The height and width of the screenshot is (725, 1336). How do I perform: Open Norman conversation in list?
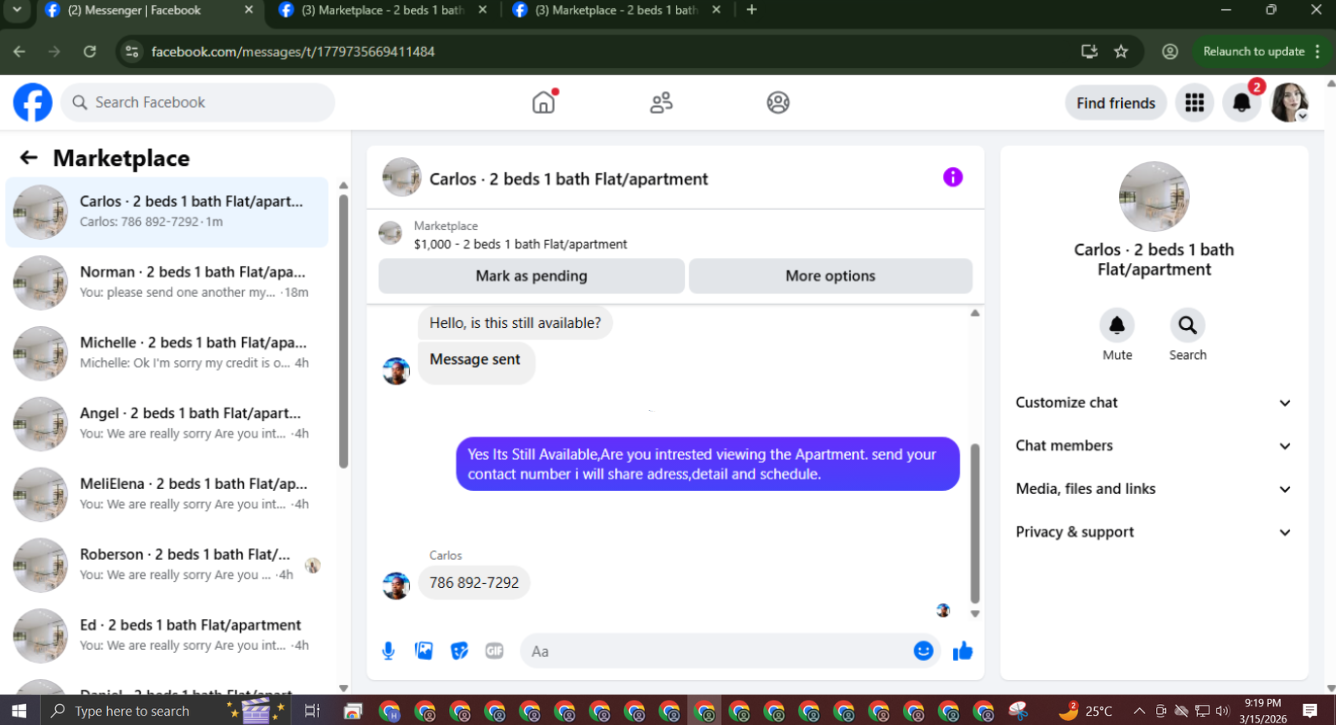point(167,282)
